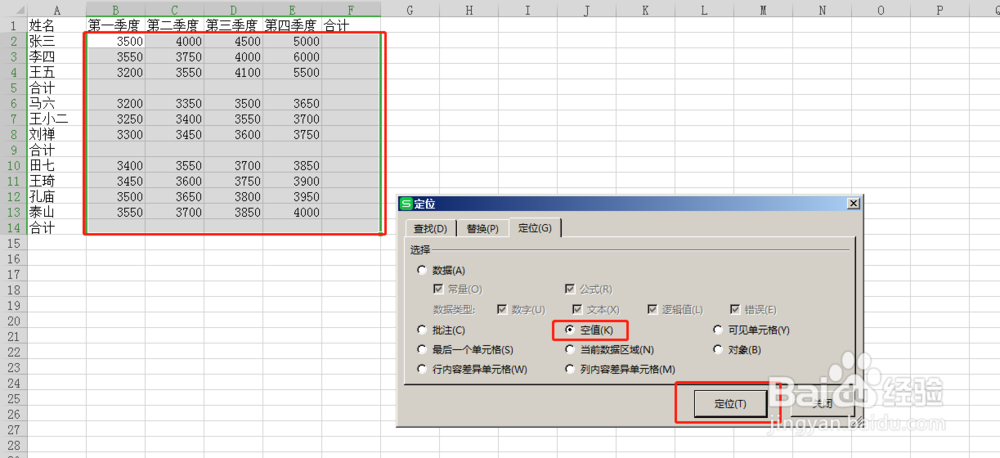The image size is (1000, 458).
Task: Select column F header
Action: click(351, 9)
